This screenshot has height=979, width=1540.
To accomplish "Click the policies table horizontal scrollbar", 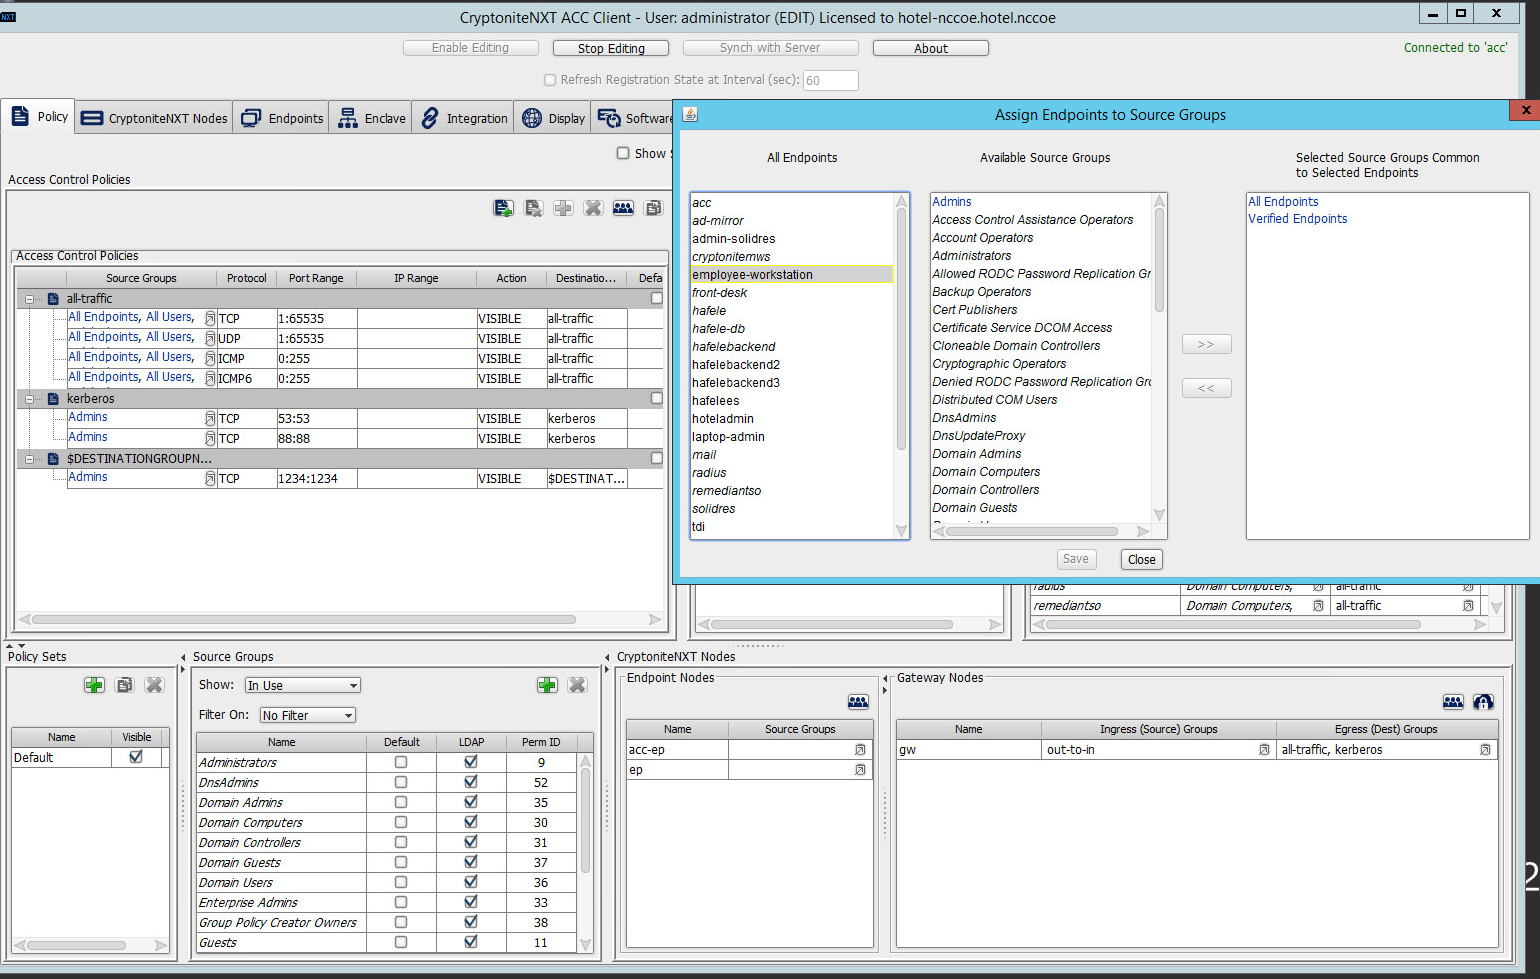I will pyautogui.click(x=304, y=620).
